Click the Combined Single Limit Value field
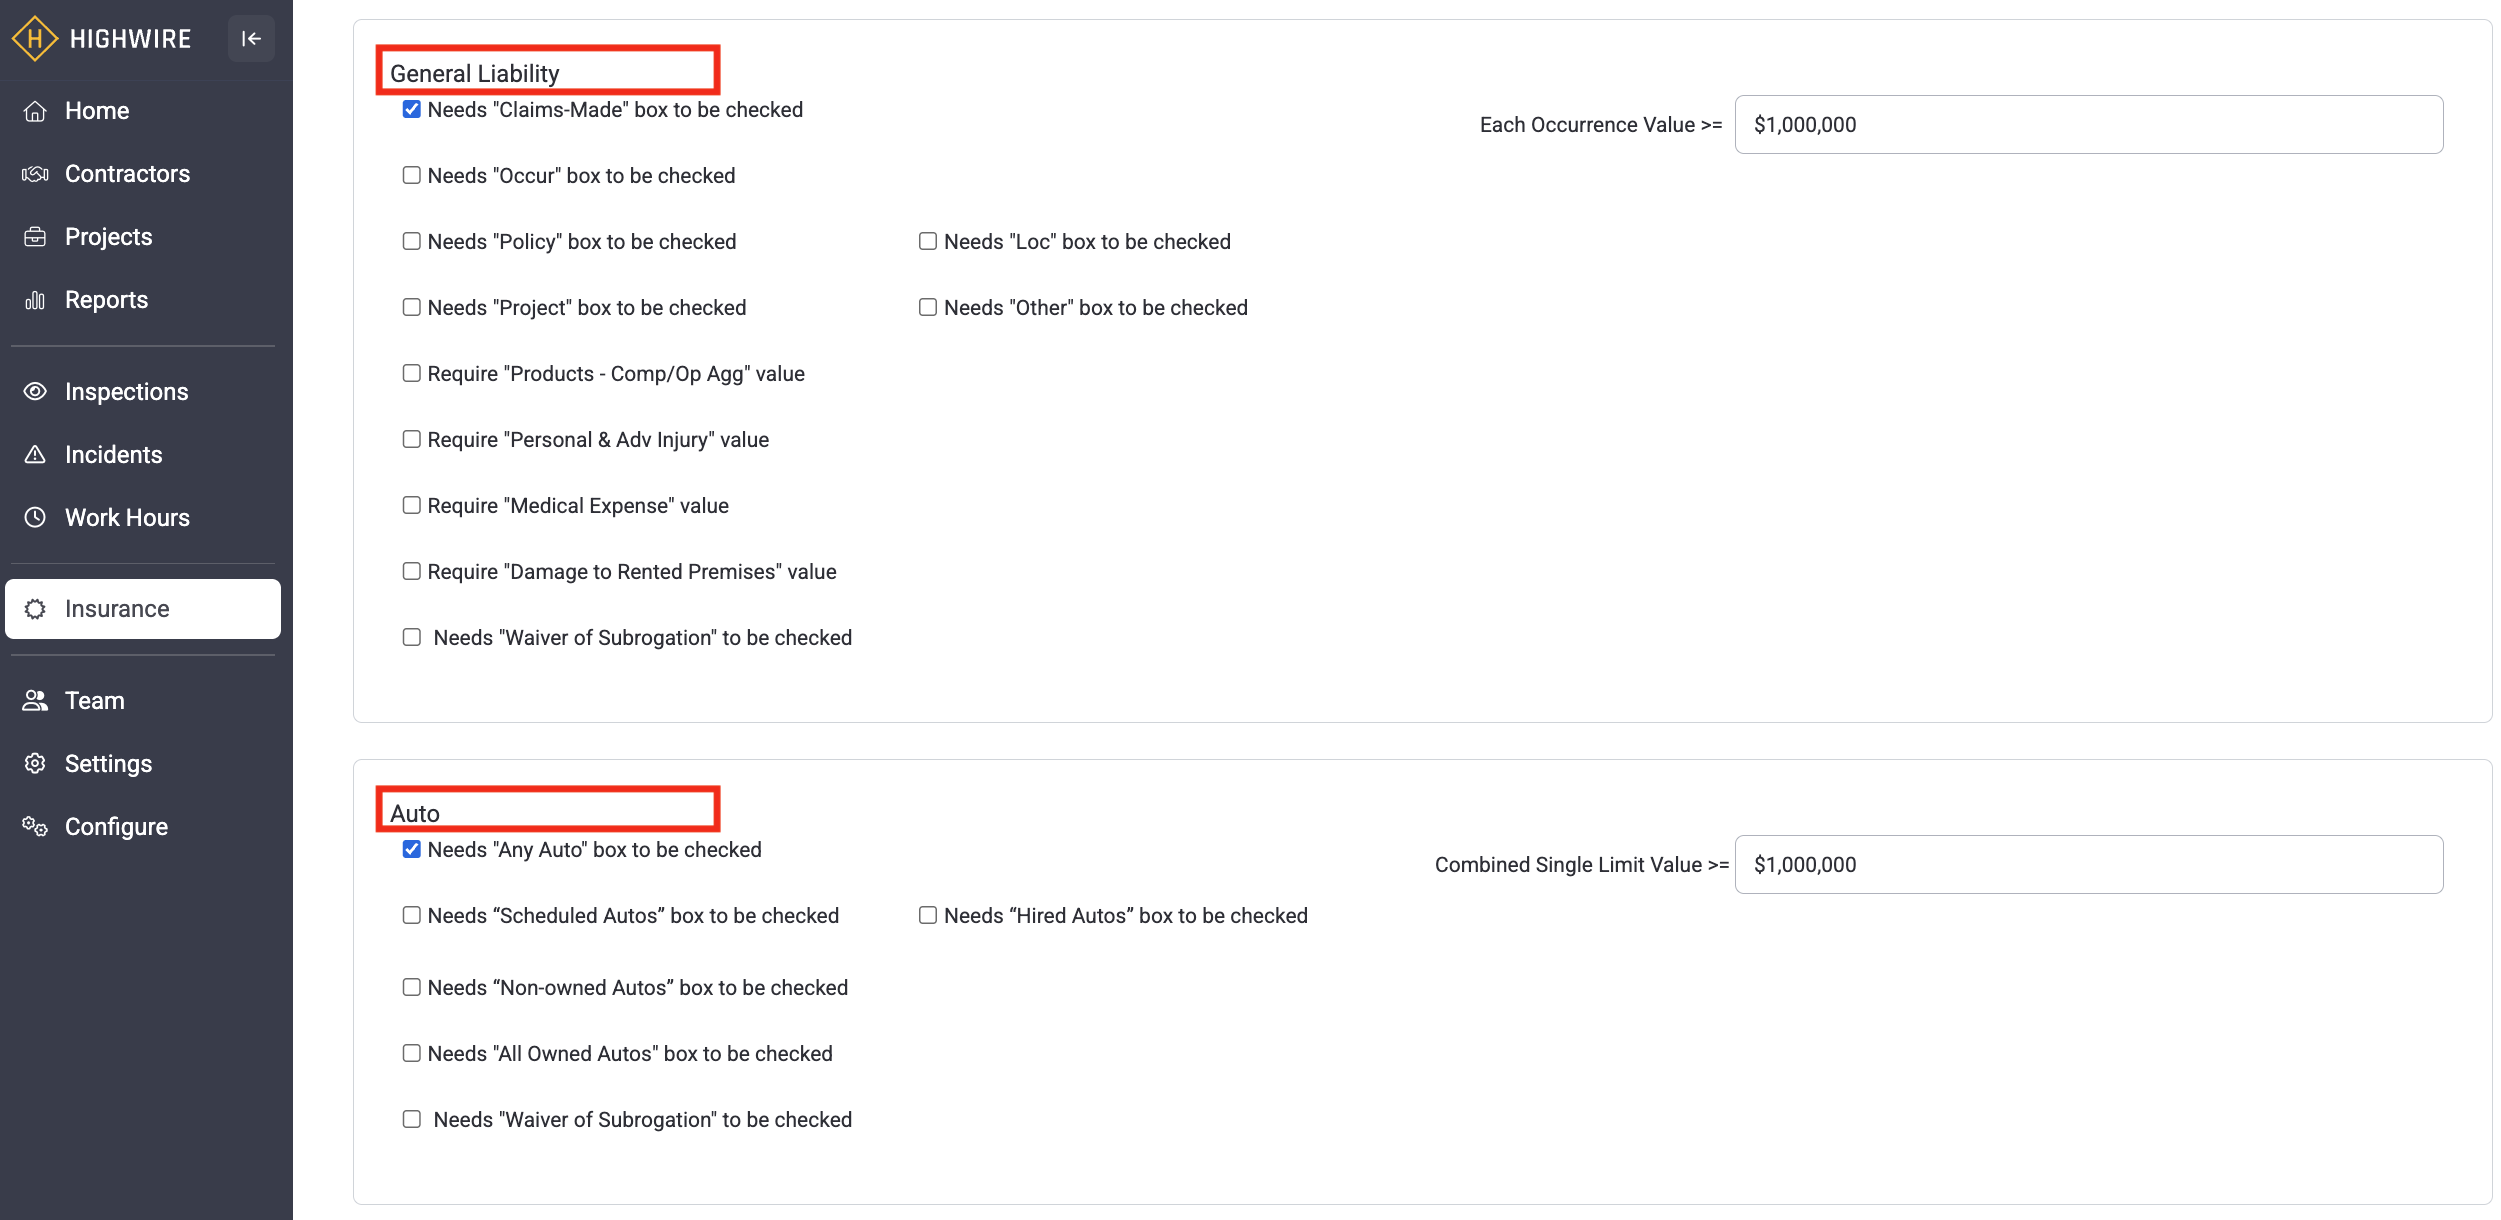Image resolution: width=2501 pixels, height=1220 pixels. point(2088,865)
